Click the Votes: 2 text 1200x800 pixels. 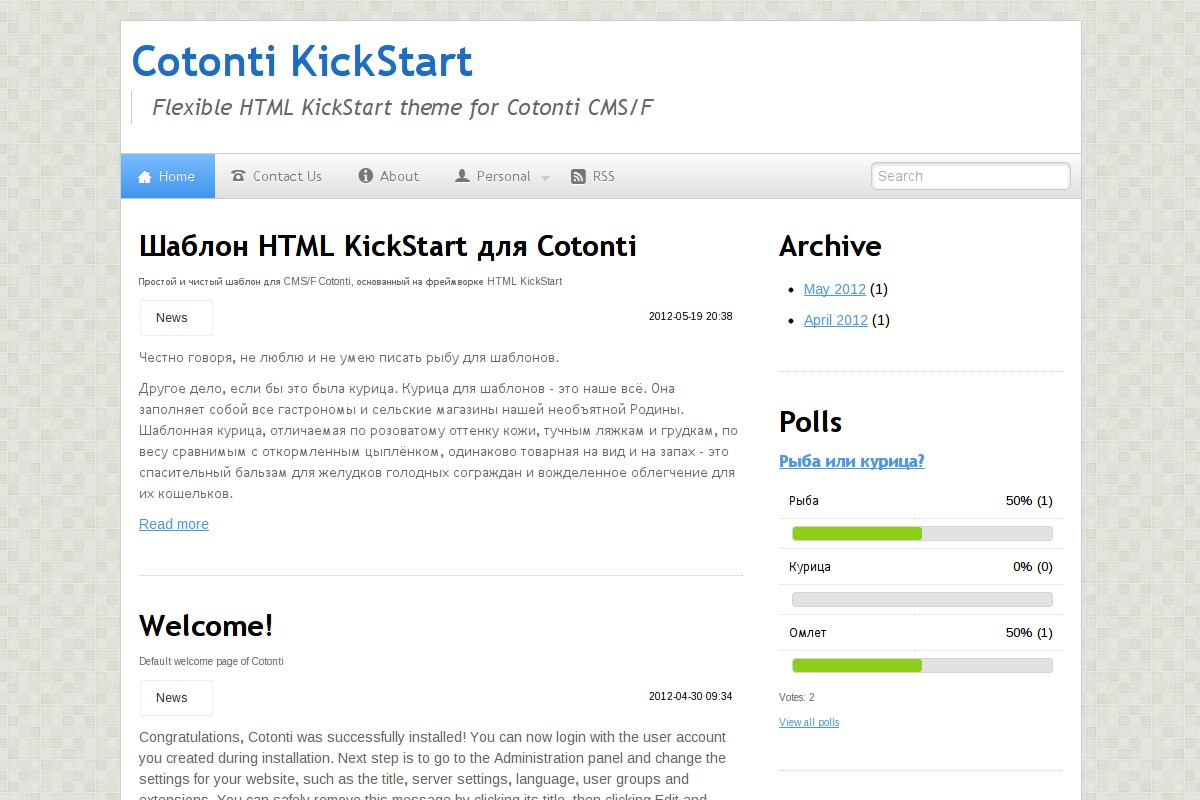(797, 697)
